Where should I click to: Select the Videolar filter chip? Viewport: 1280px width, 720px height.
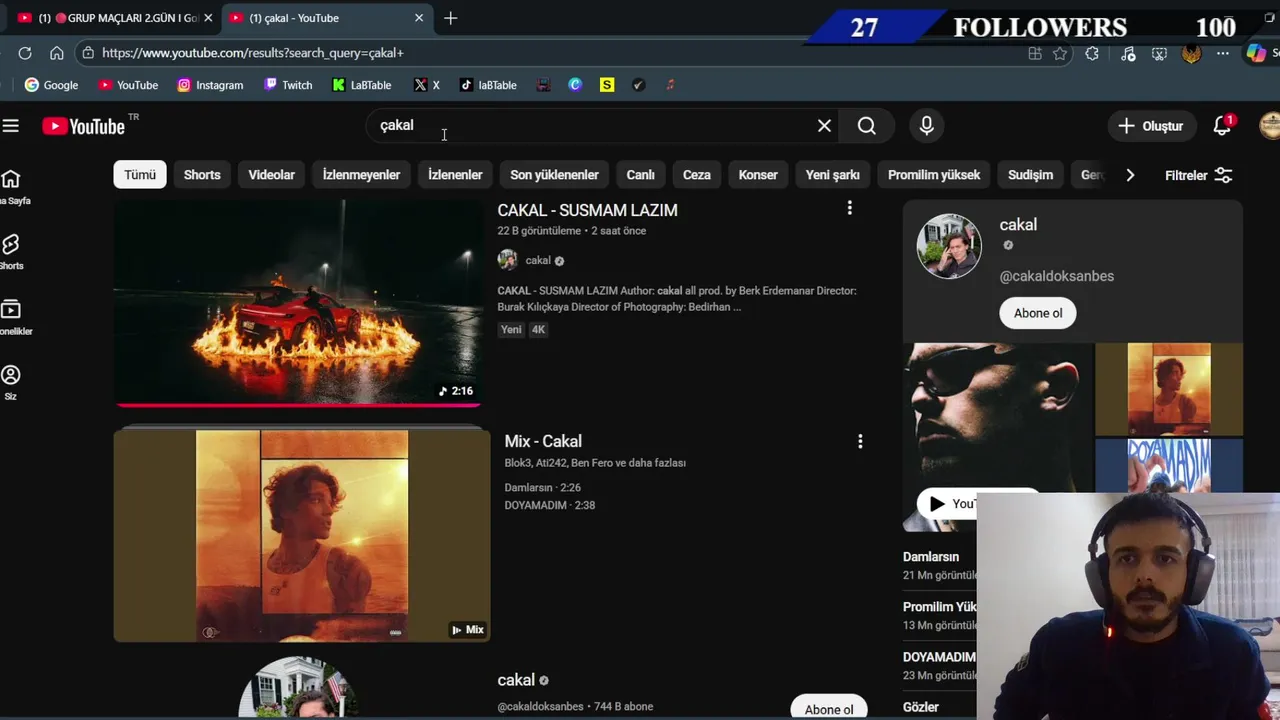click(x=271, y=175)
